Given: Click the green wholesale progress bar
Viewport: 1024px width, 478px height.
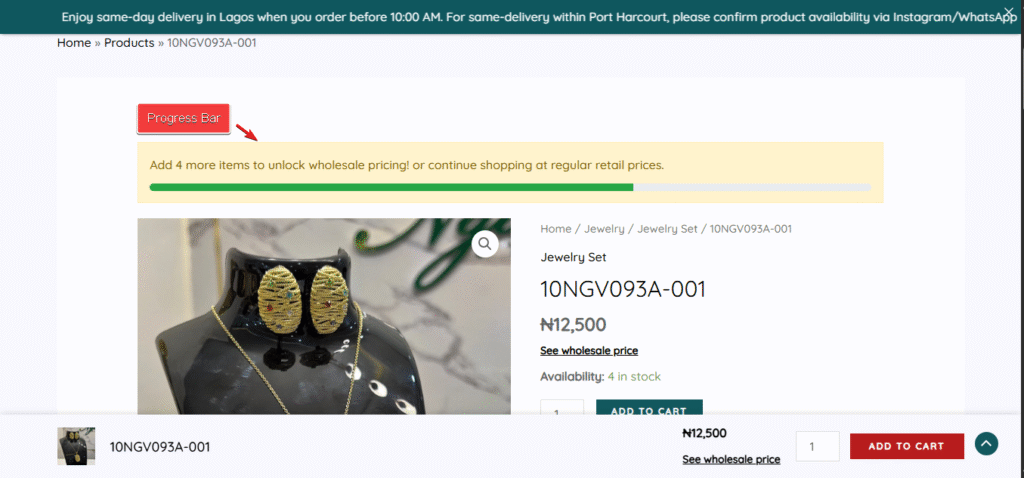Looking at the screenshot, I should coord(391,187).
